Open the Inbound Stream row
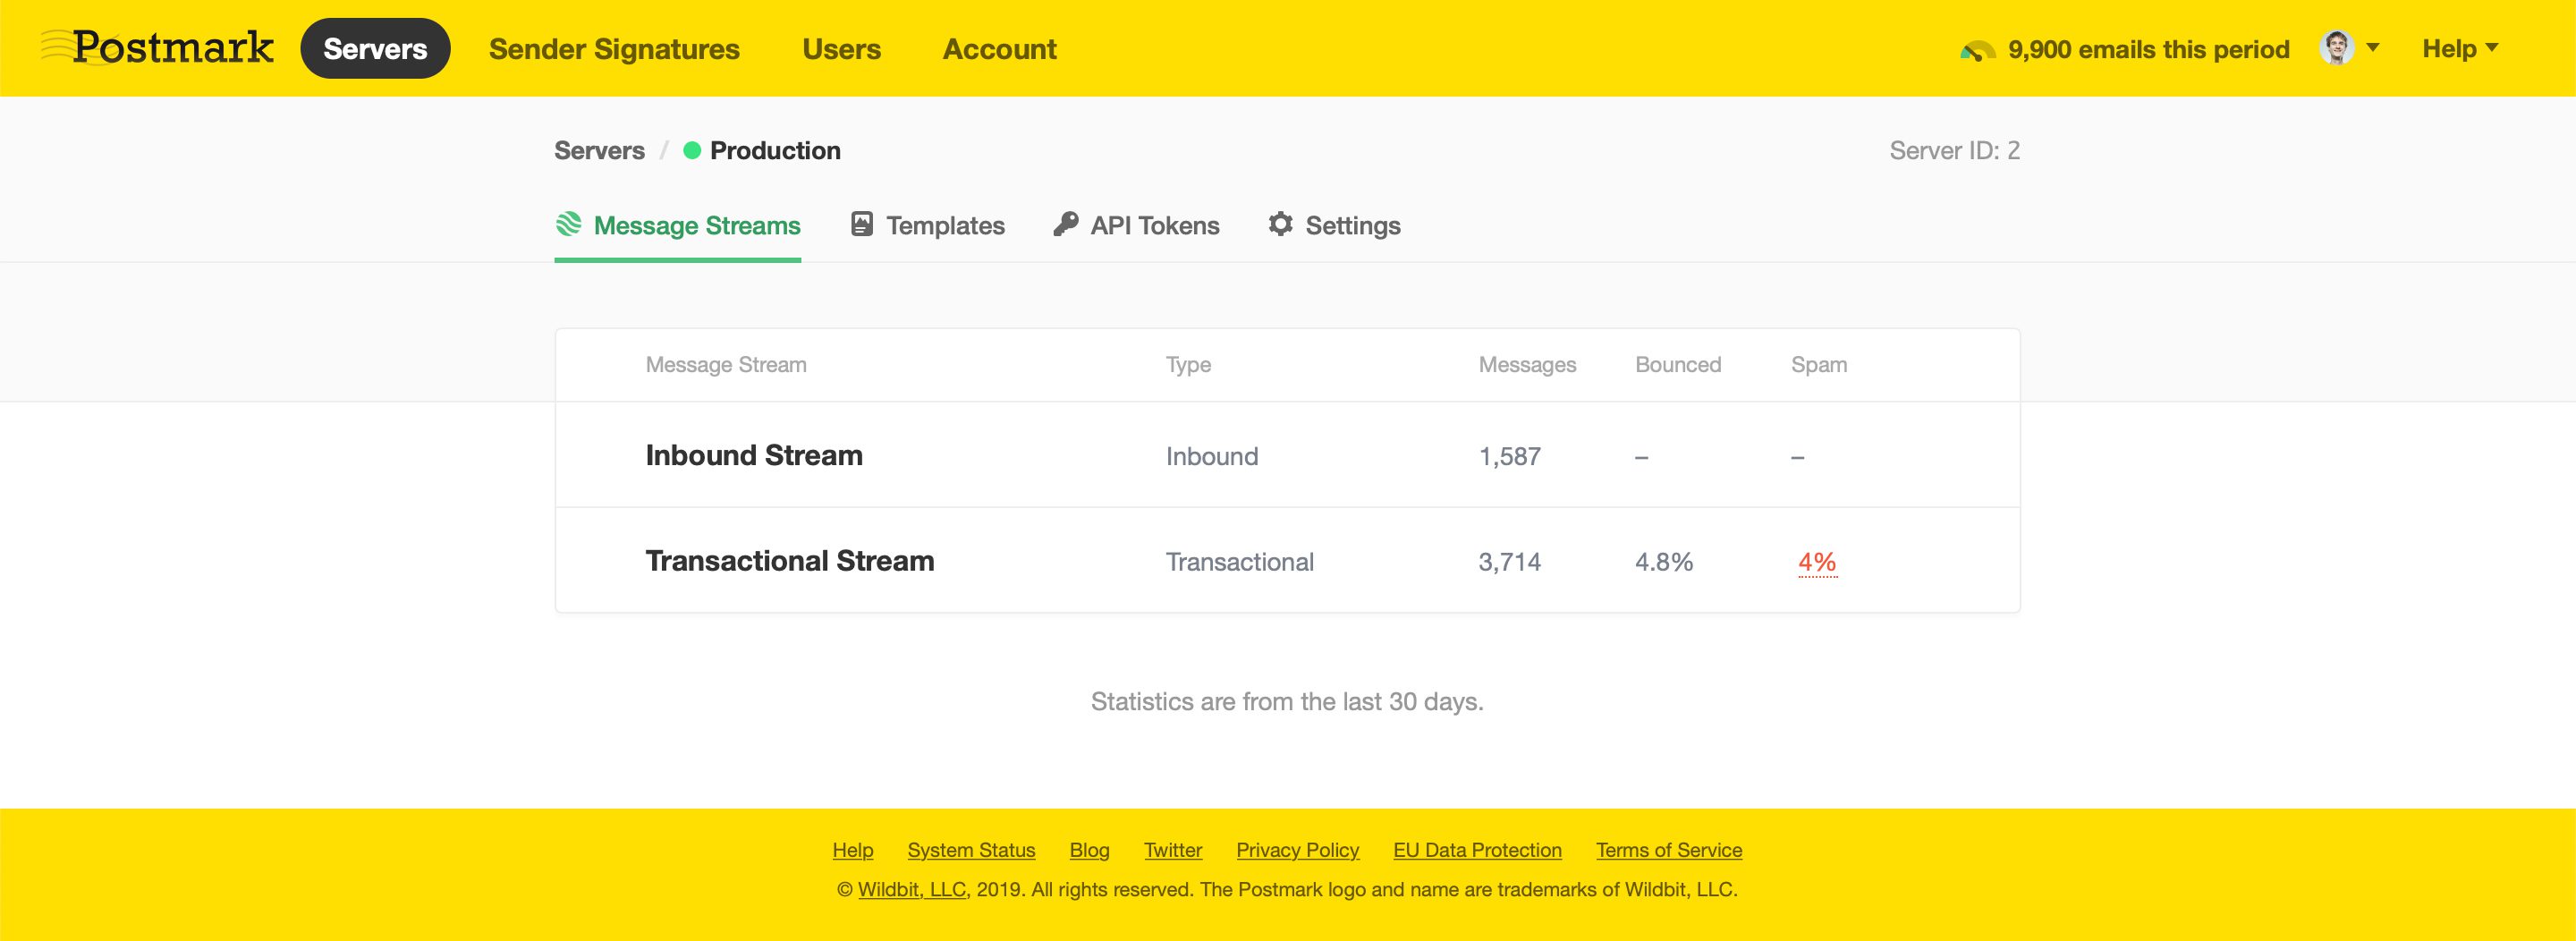 754,455
